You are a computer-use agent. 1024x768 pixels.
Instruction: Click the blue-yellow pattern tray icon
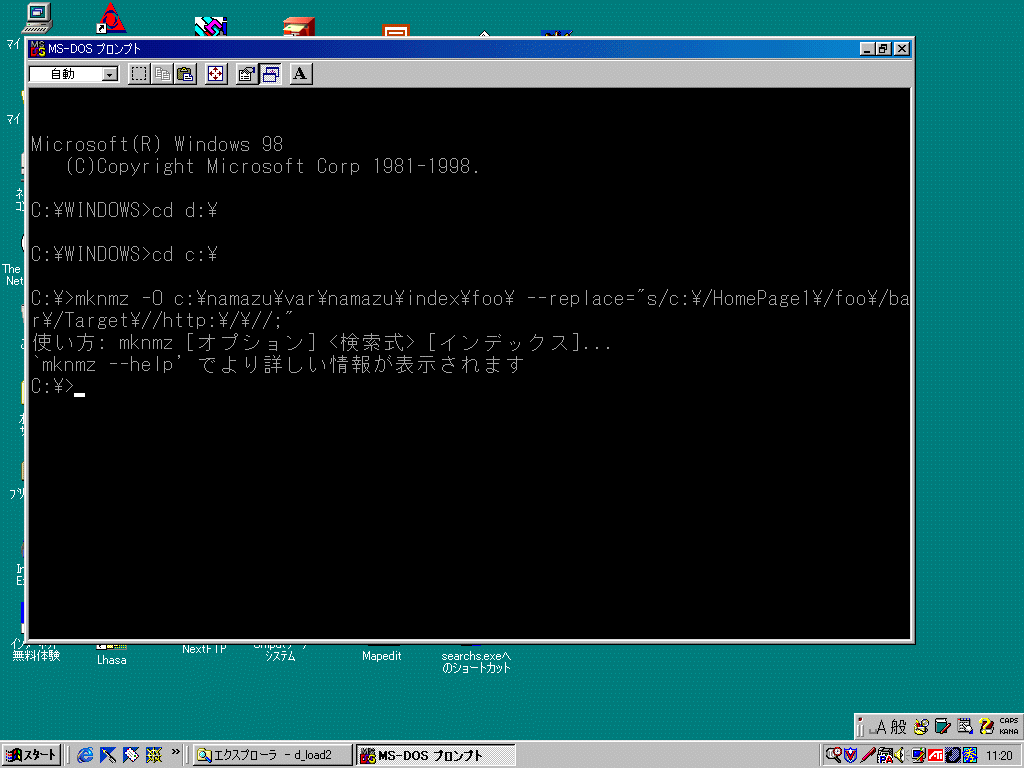970,755
